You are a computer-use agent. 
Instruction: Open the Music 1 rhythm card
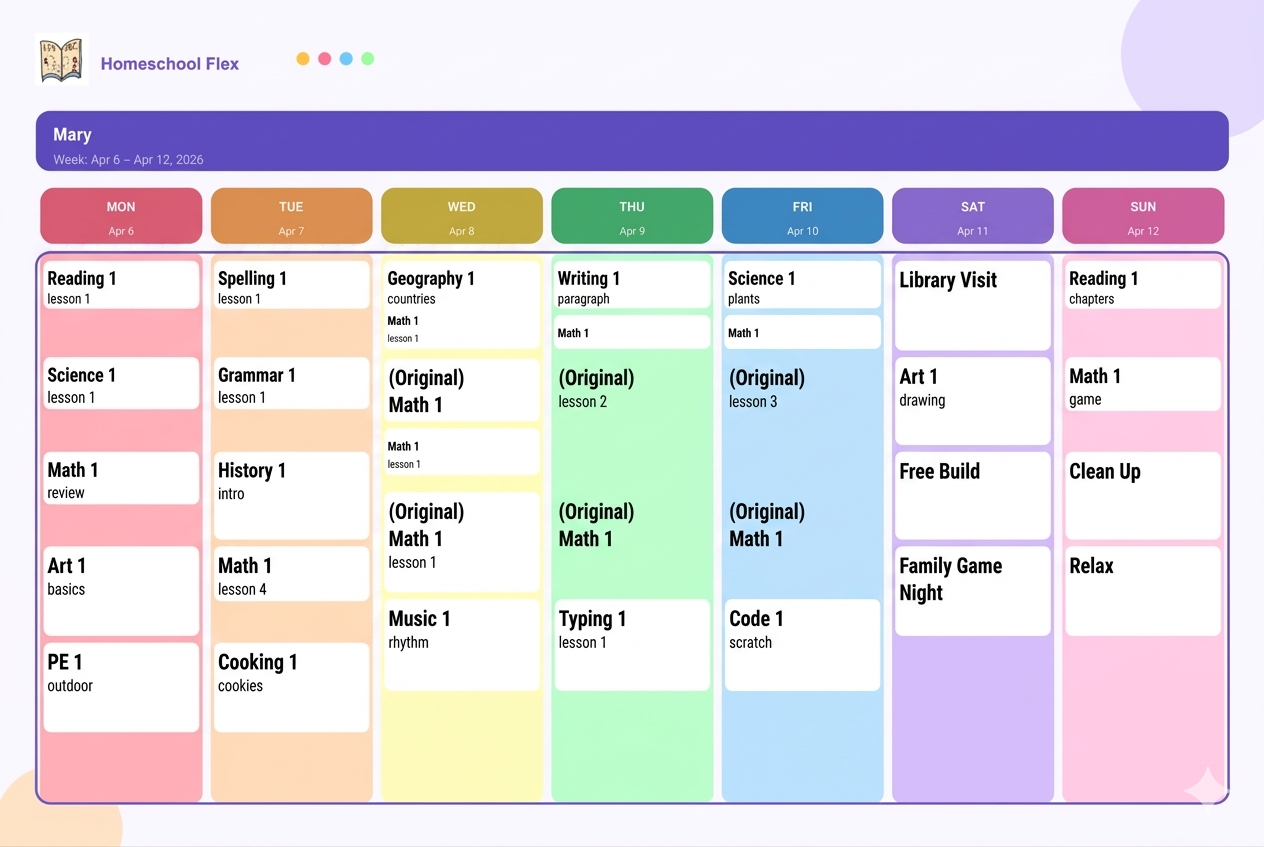(x=461, y=645)
